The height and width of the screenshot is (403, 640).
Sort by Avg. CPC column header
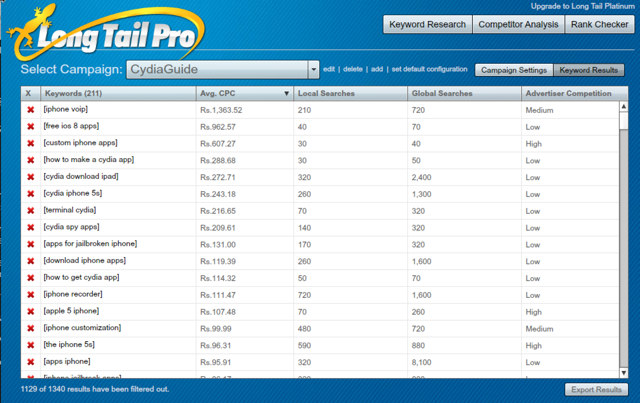[245, 94]
